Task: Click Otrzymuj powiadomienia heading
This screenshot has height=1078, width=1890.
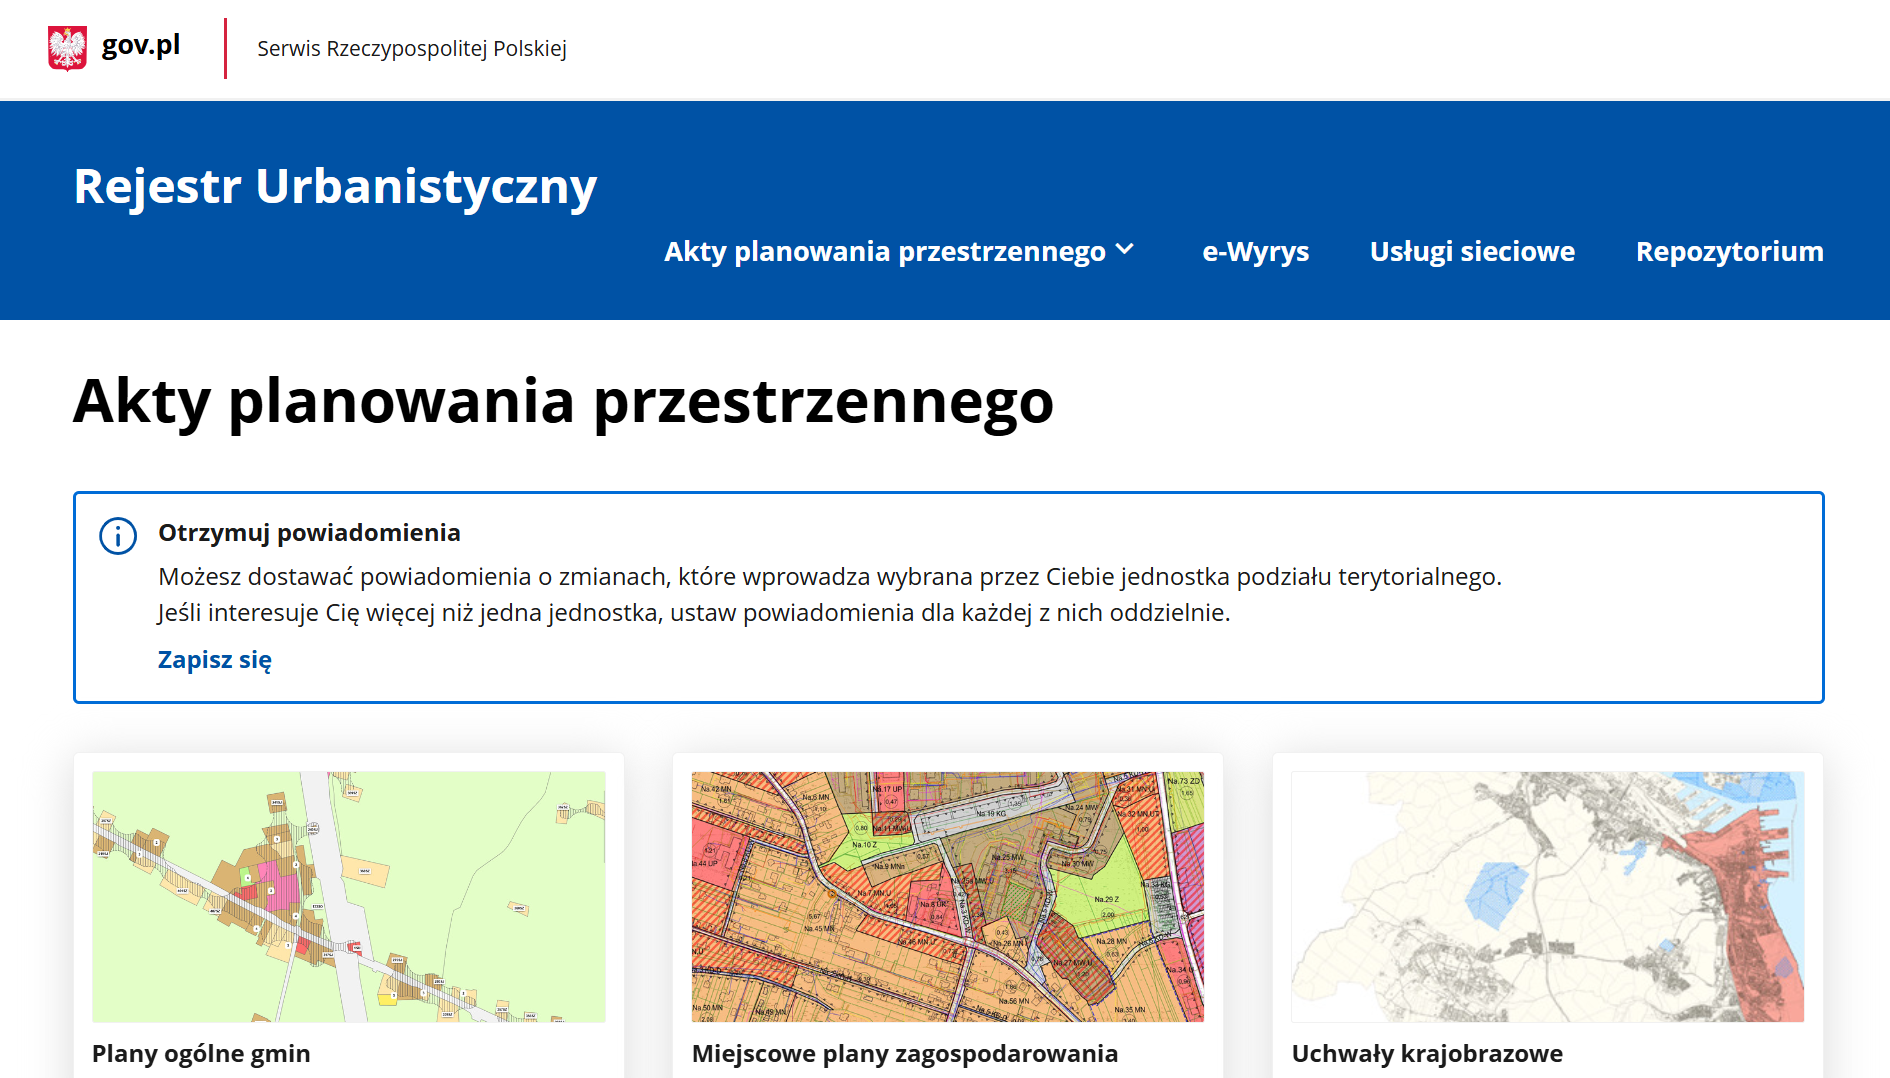Action: click(309, 533)
